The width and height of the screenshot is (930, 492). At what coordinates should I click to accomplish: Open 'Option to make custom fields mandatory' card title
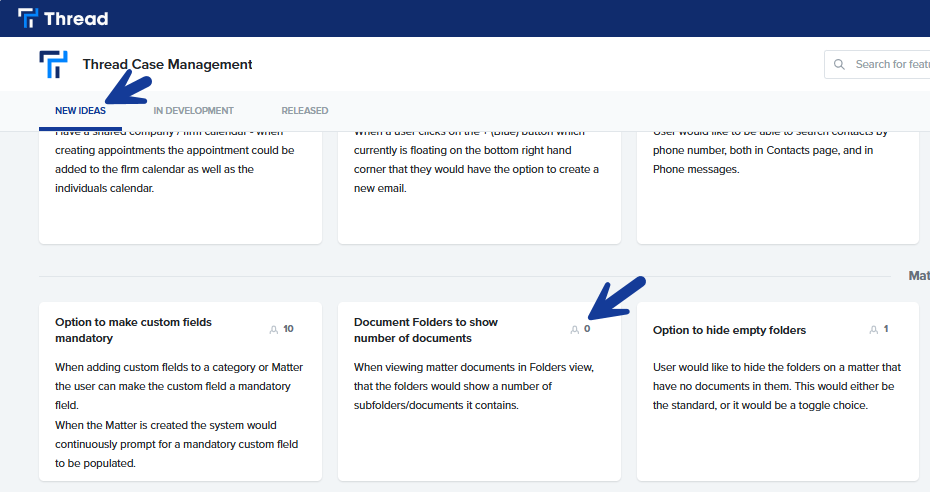pos(133,330)
